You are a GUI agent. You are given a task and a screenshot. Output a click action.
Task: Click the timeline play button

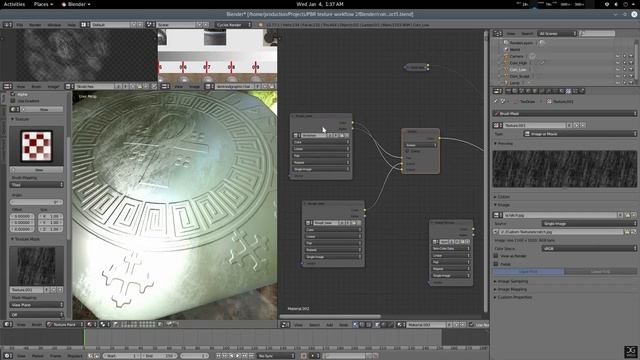[x=238, y=356]
